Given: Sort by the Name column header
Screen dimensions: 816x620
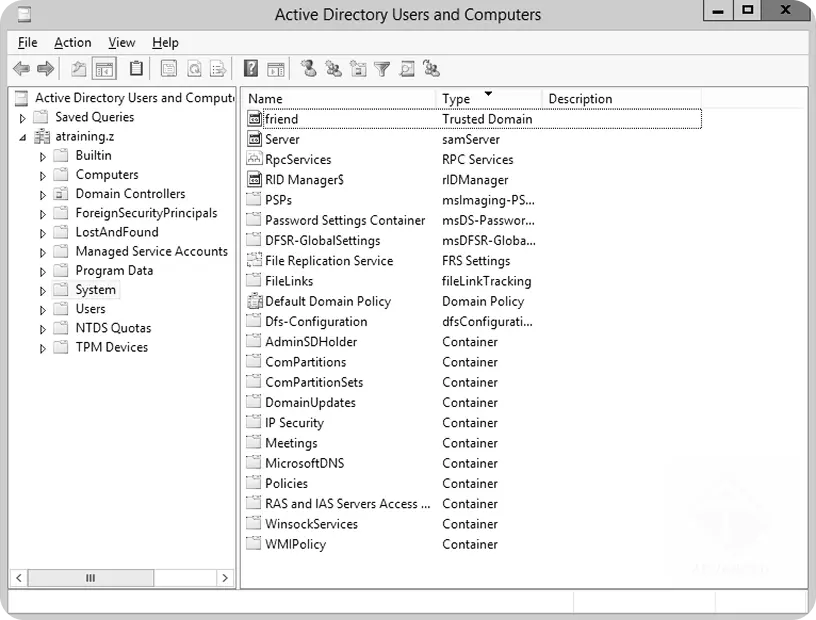Looking at the screenshot, I should click(340, 98).
